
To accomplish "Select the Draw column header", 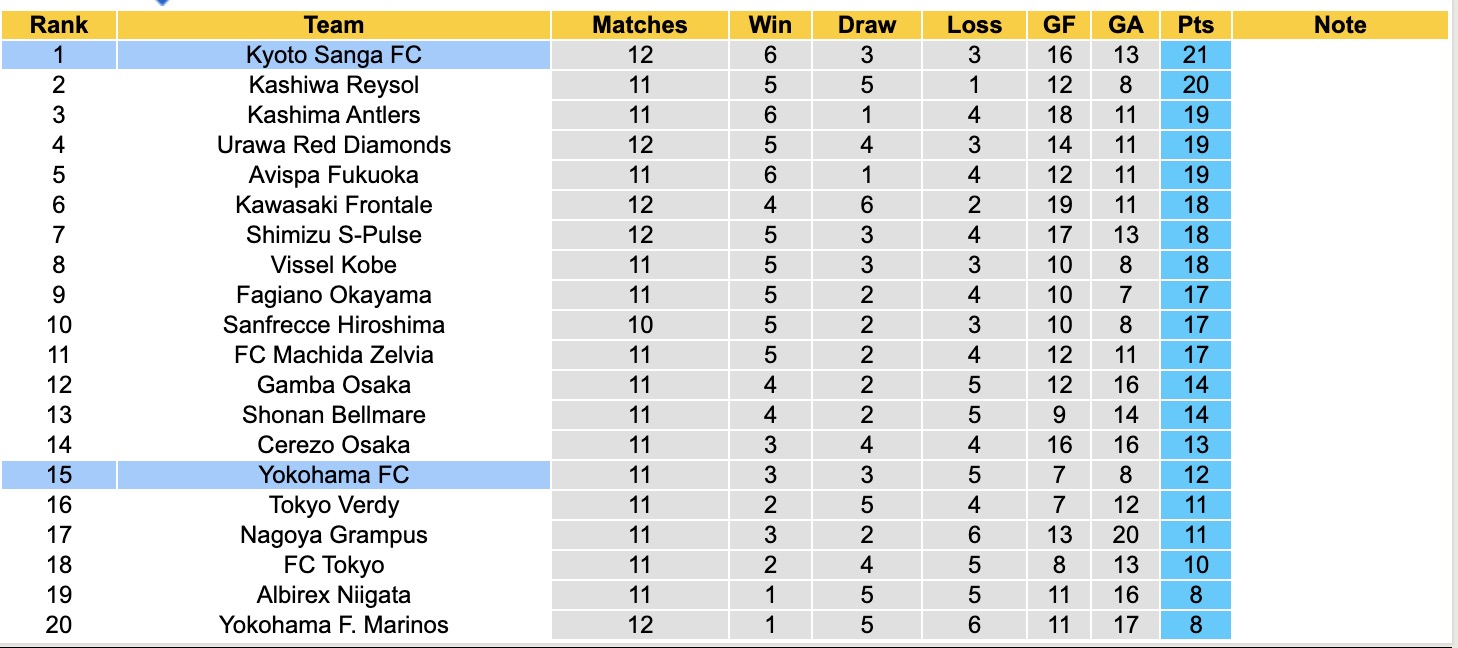I will pos(866,25).
